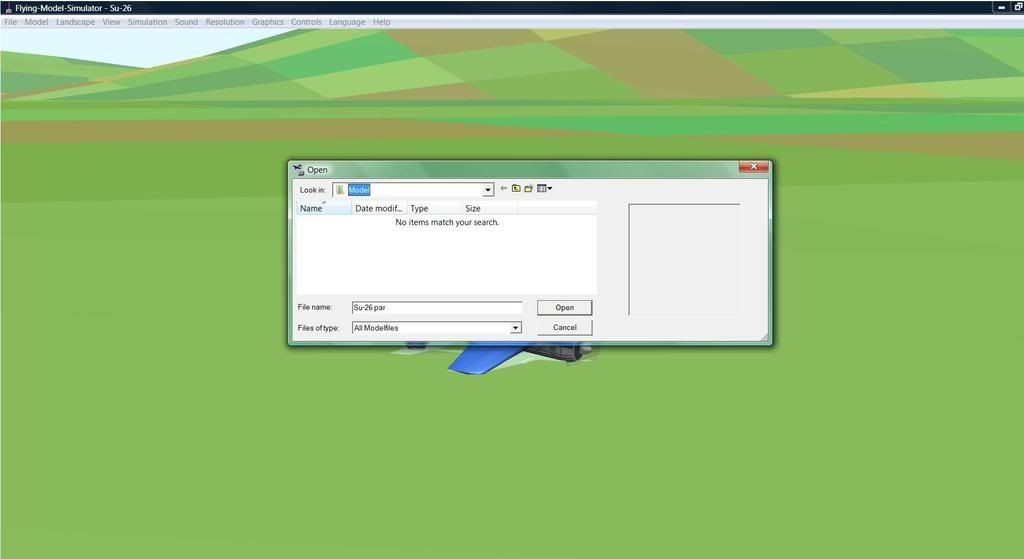Screen dimensions: 1024x559
Task: Click the Flying-Model-Simulator title bar icon
Action: (8, 8)
